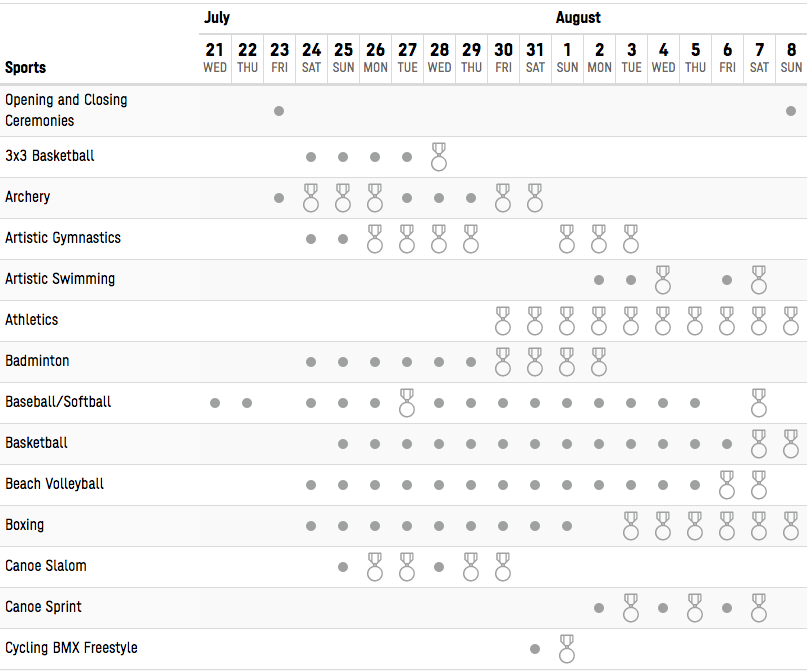This screenshot has width=807, height=671.
Task: Click the Badminton medal on July 30
Action: point(503,362)
